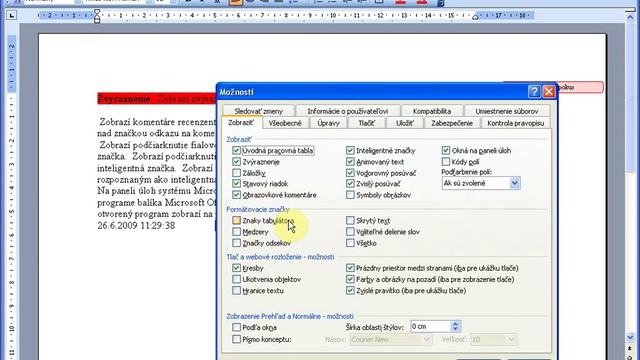This screenshot has width=640, height=360.
Task: Open the Názov font dropdown showing Courier New
Action: (391, 340)
